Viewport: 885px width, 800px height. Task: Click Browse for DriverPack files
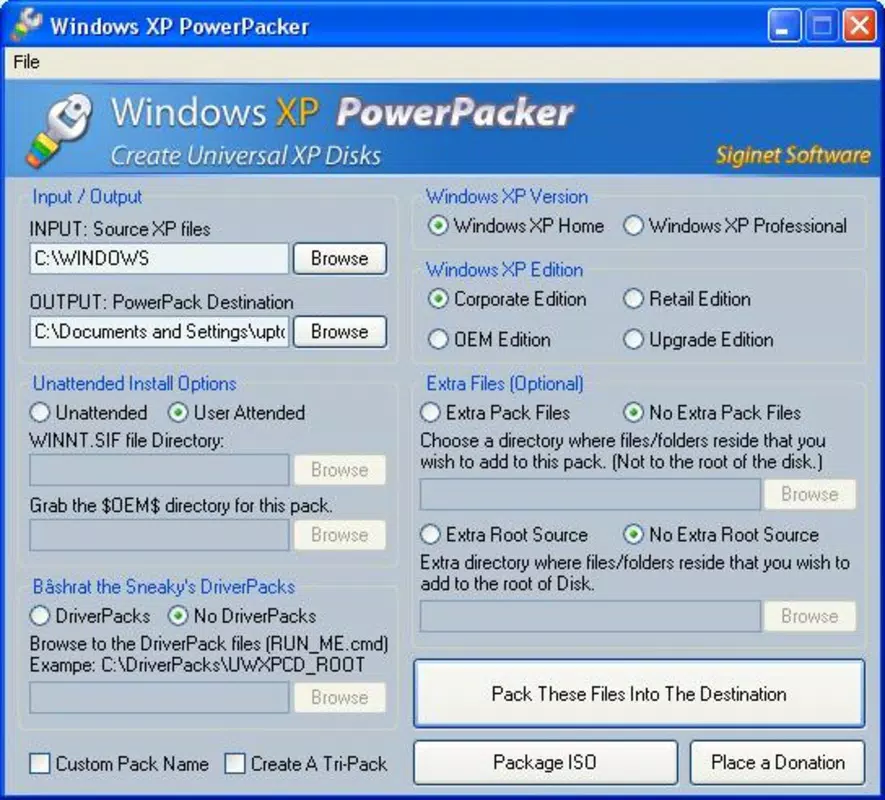[340, 697]
